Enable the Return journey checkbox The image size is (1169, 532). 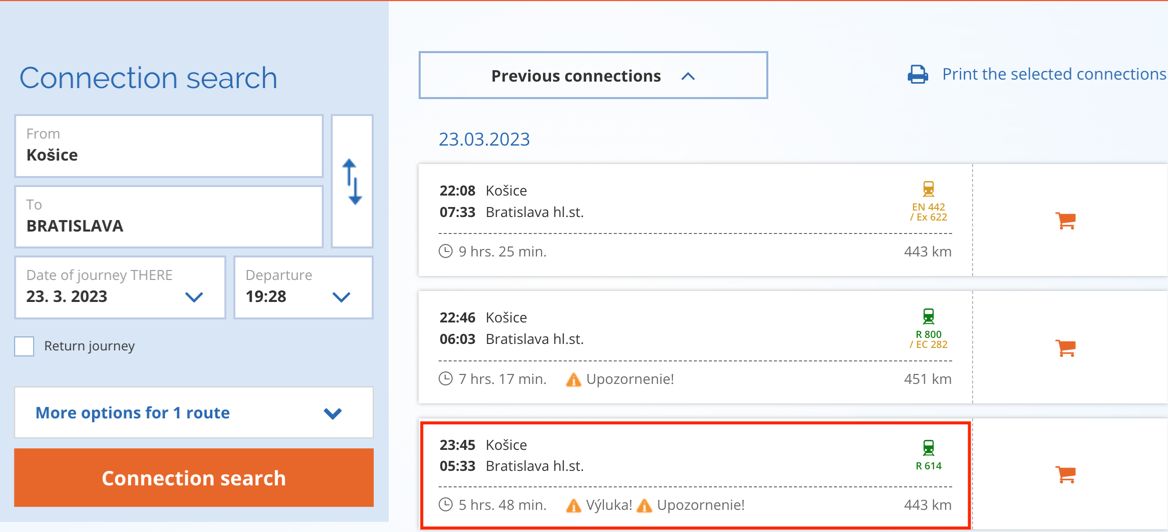pos(25,346)
